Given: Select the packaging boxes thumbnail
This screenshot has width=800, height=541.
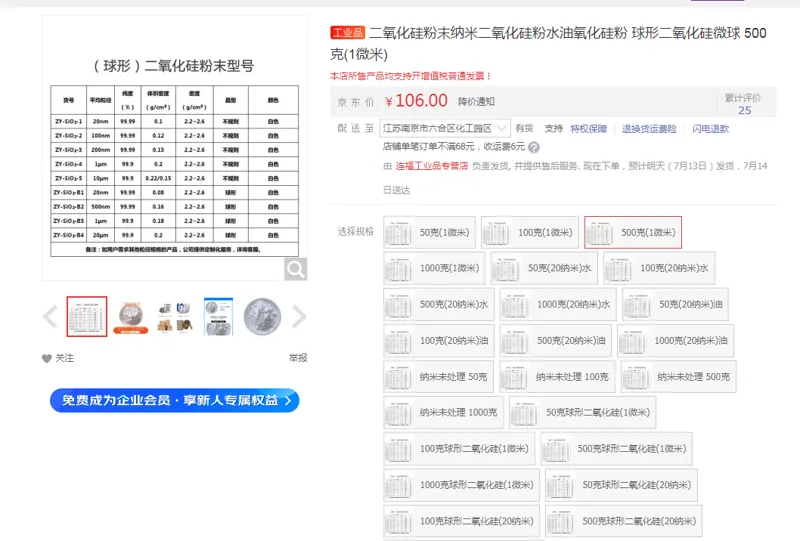Looking at the screenshot, I should pyautogui.click(x=174, y=316).
